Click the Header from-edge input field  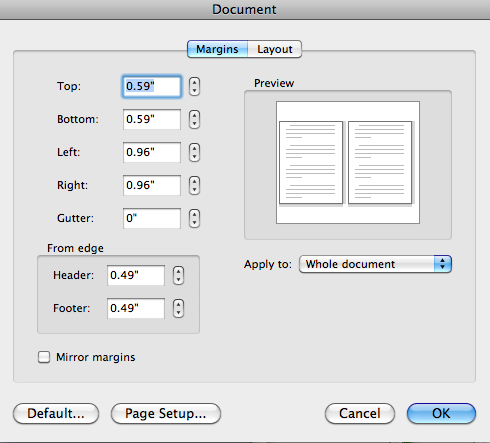[x=136, y=275]
